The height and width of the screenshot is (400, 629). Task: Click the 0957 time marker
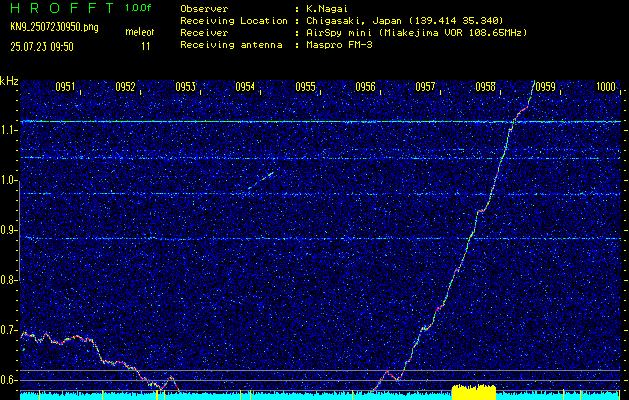pyautogui.click(x=425, y=87)
